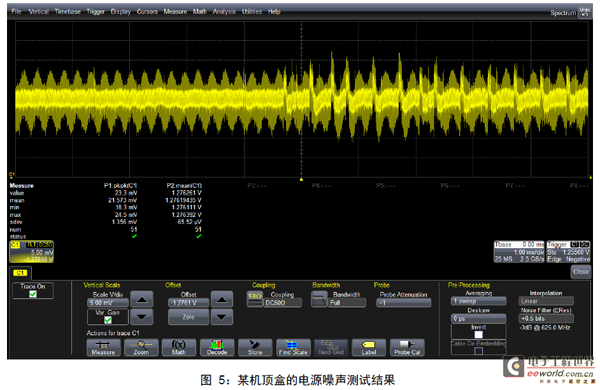Edit the Offset -1.2761 V field

(188, 303)
